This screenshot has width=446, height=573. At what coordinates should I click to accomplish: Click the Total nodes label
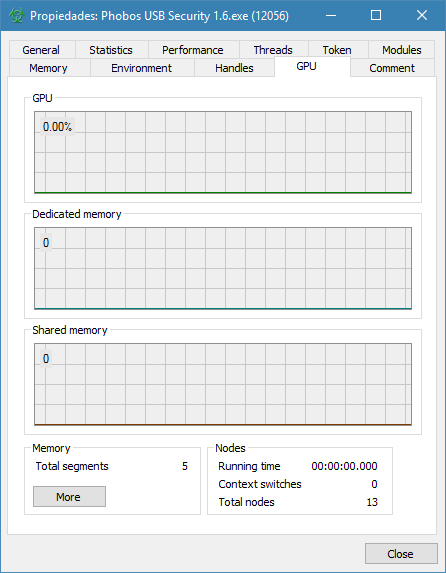point(246,502)
